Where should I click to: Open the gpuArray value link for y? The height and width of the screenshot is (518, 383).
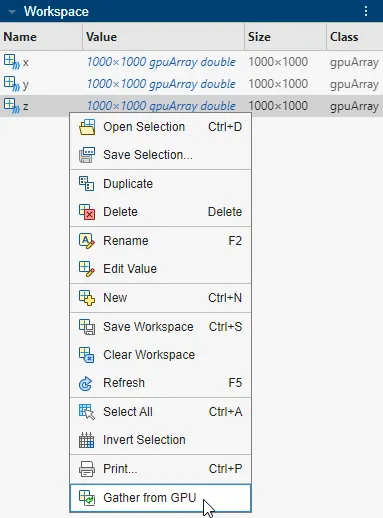click(161, 84)
